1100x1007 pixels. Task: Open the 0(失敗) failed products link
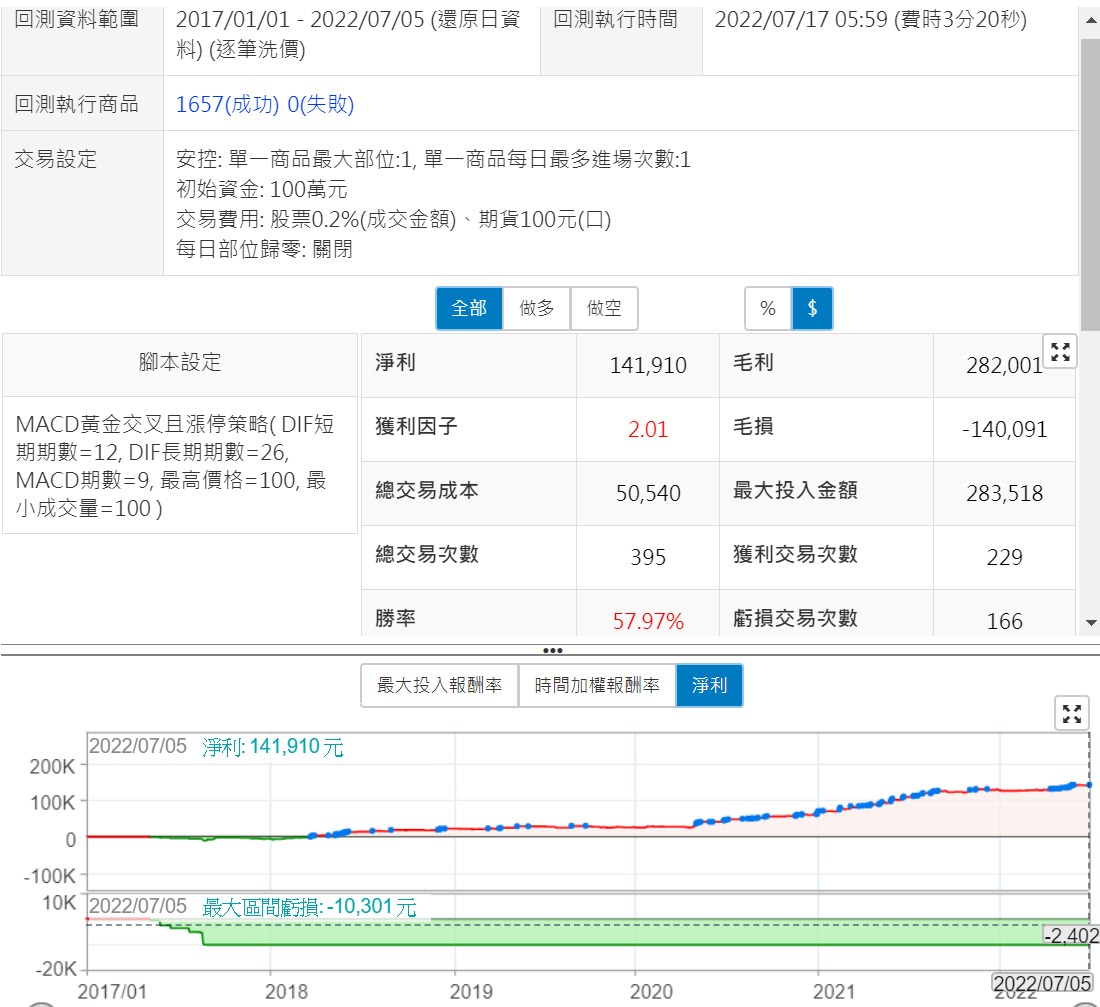pos(321,105)
